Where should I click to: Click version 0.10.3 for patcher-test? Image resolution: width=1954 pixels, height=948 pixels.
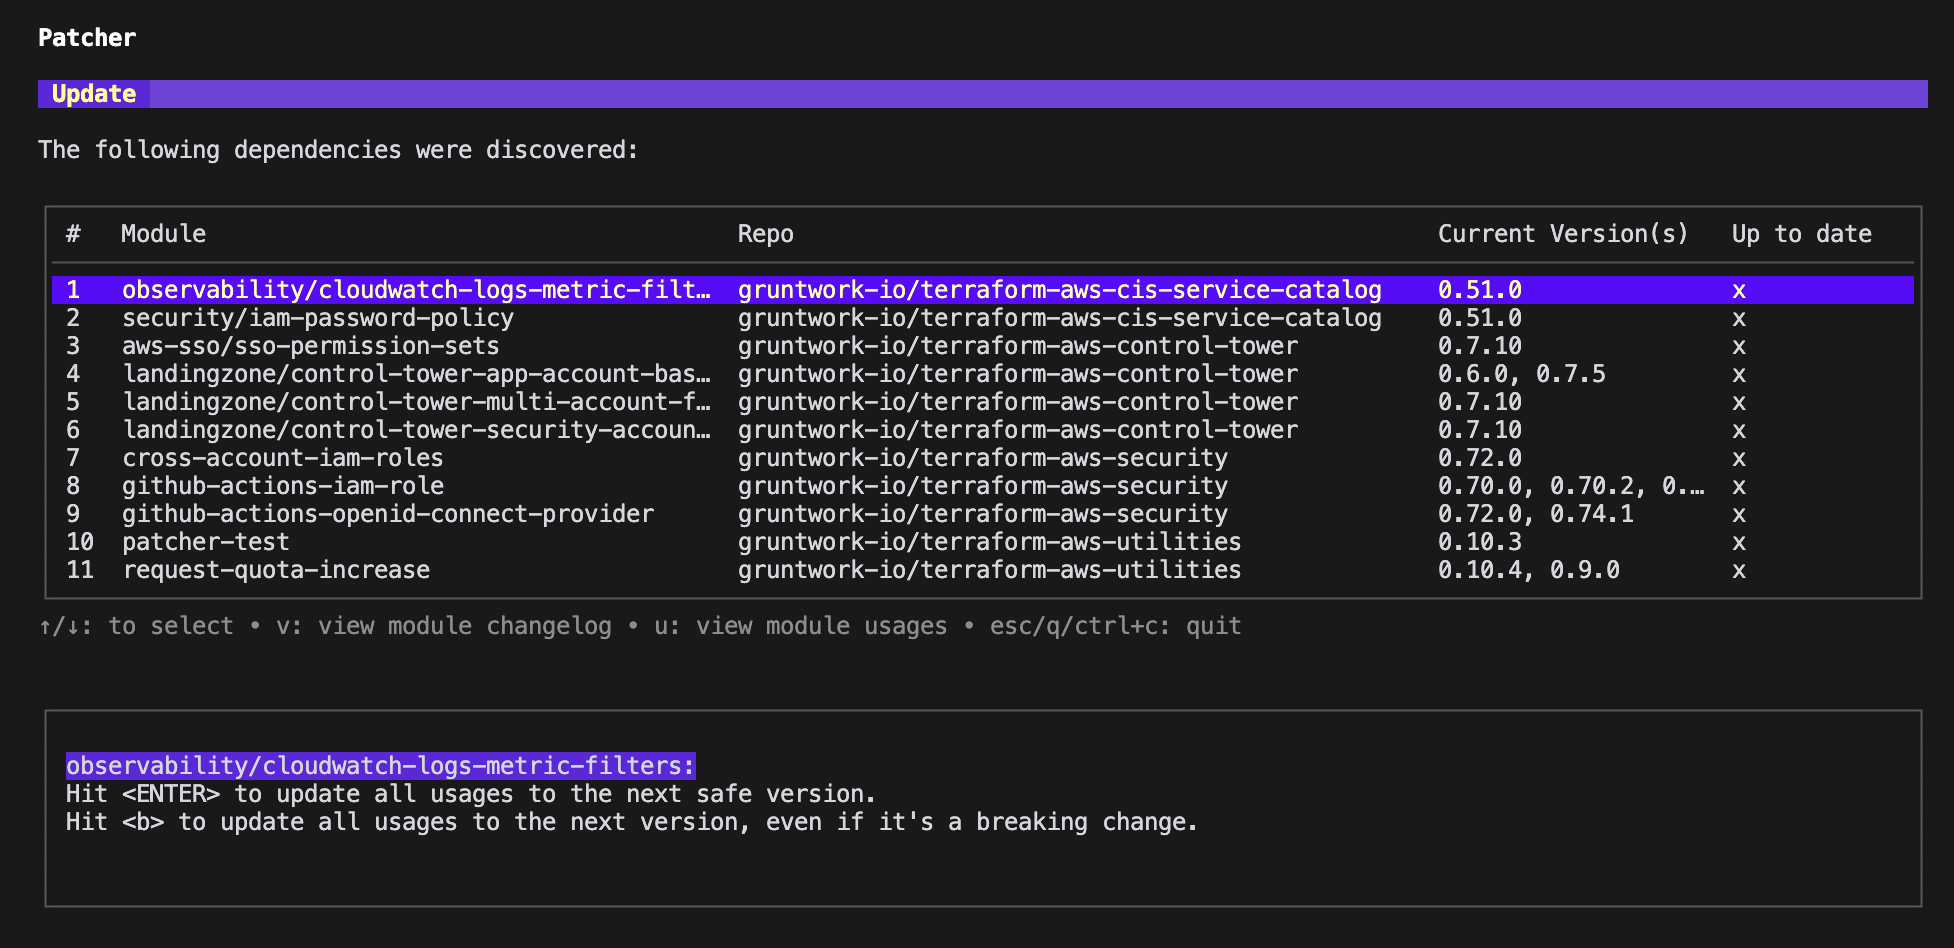(x=1480, y=542)
